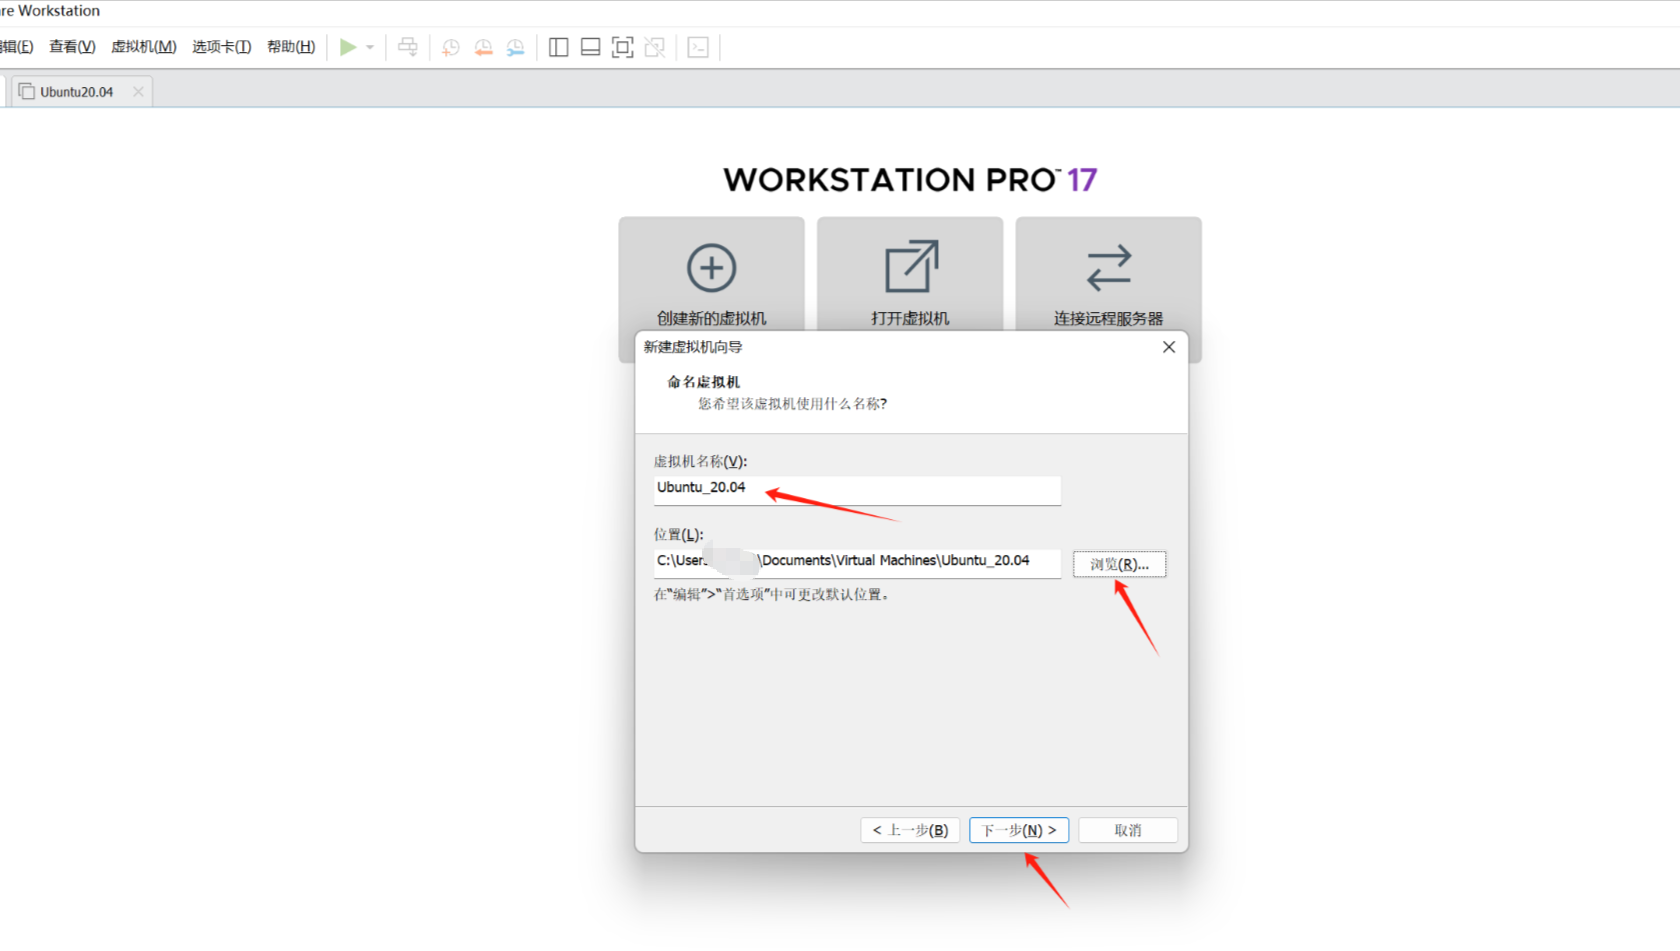This screenshot has height=951, width=1680.
Task: Click the console view terminal icon
Action: click(x=698, y=47)
